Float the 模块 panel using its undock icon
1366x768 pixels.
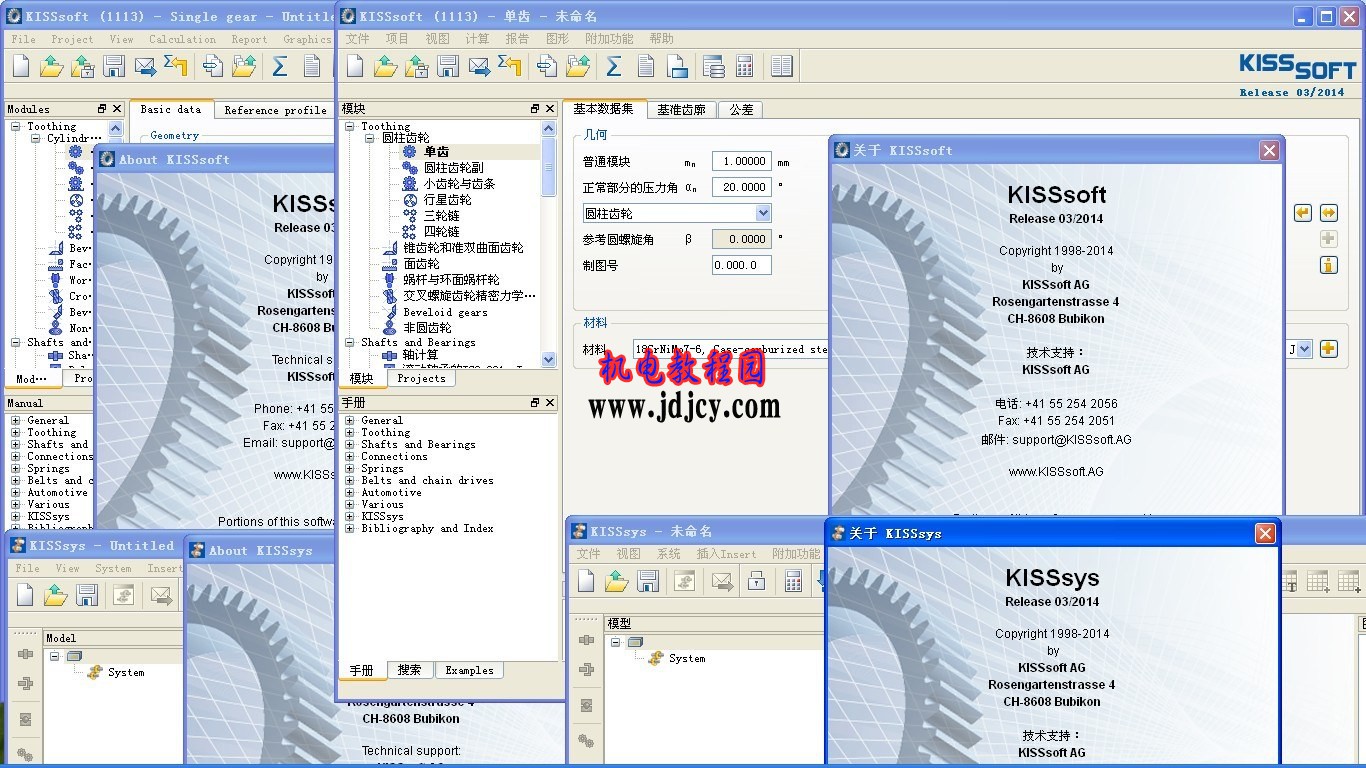535,109
